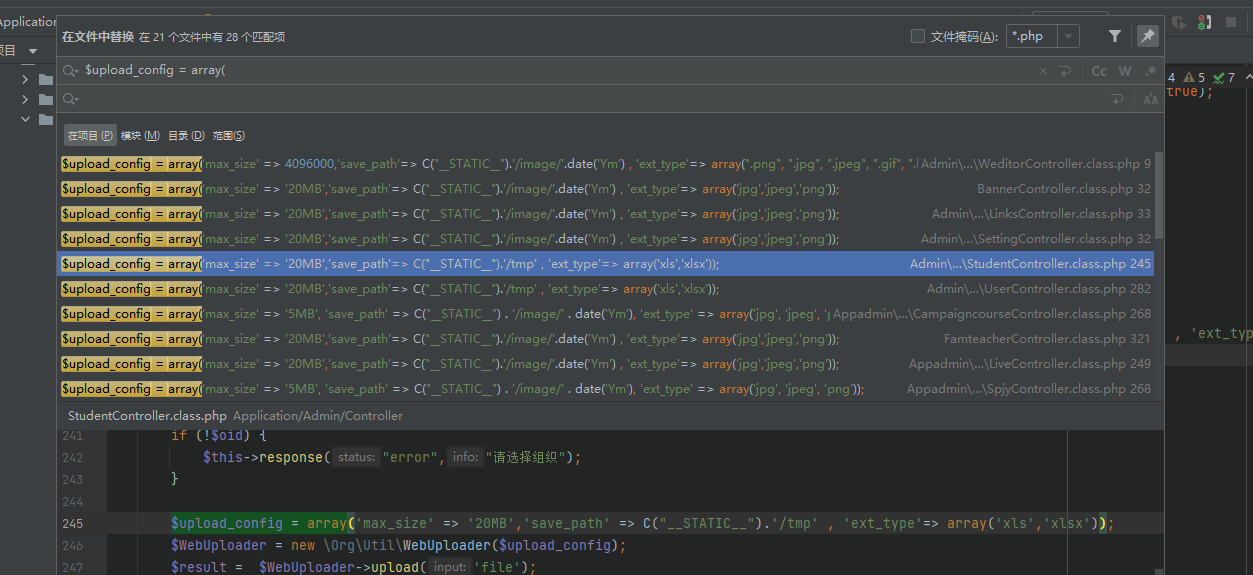Screen dimensions: 1253x575
Task: Switch to the 范围(S) scope tab
Action: tap(229, 135)
